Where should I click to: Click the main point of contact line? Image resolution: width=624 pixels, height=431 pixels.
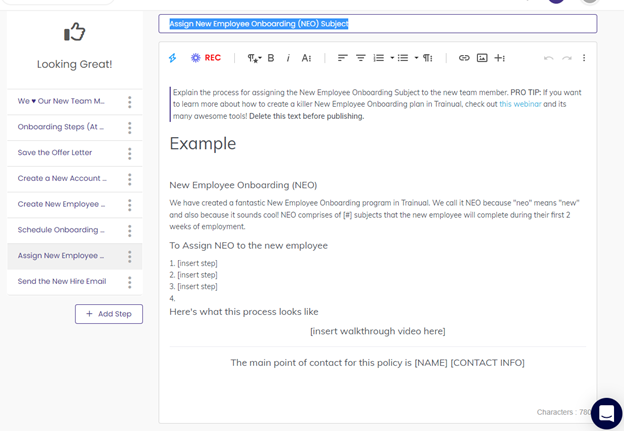point(378,363)
